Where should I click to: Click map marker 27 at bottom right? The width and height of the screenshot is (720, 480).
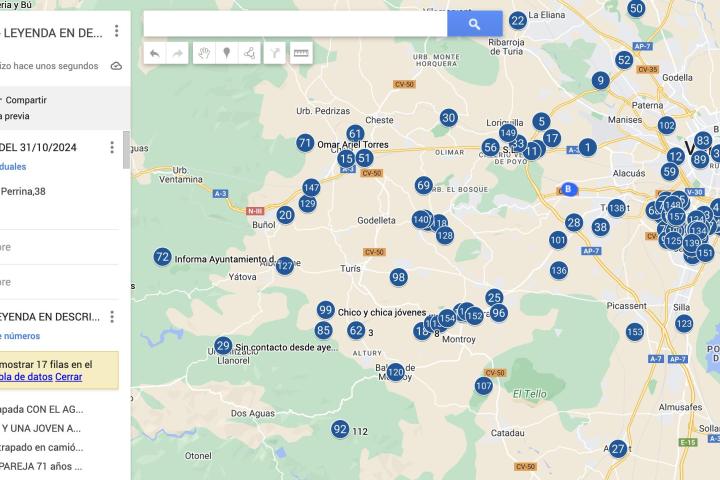point(618,449)
